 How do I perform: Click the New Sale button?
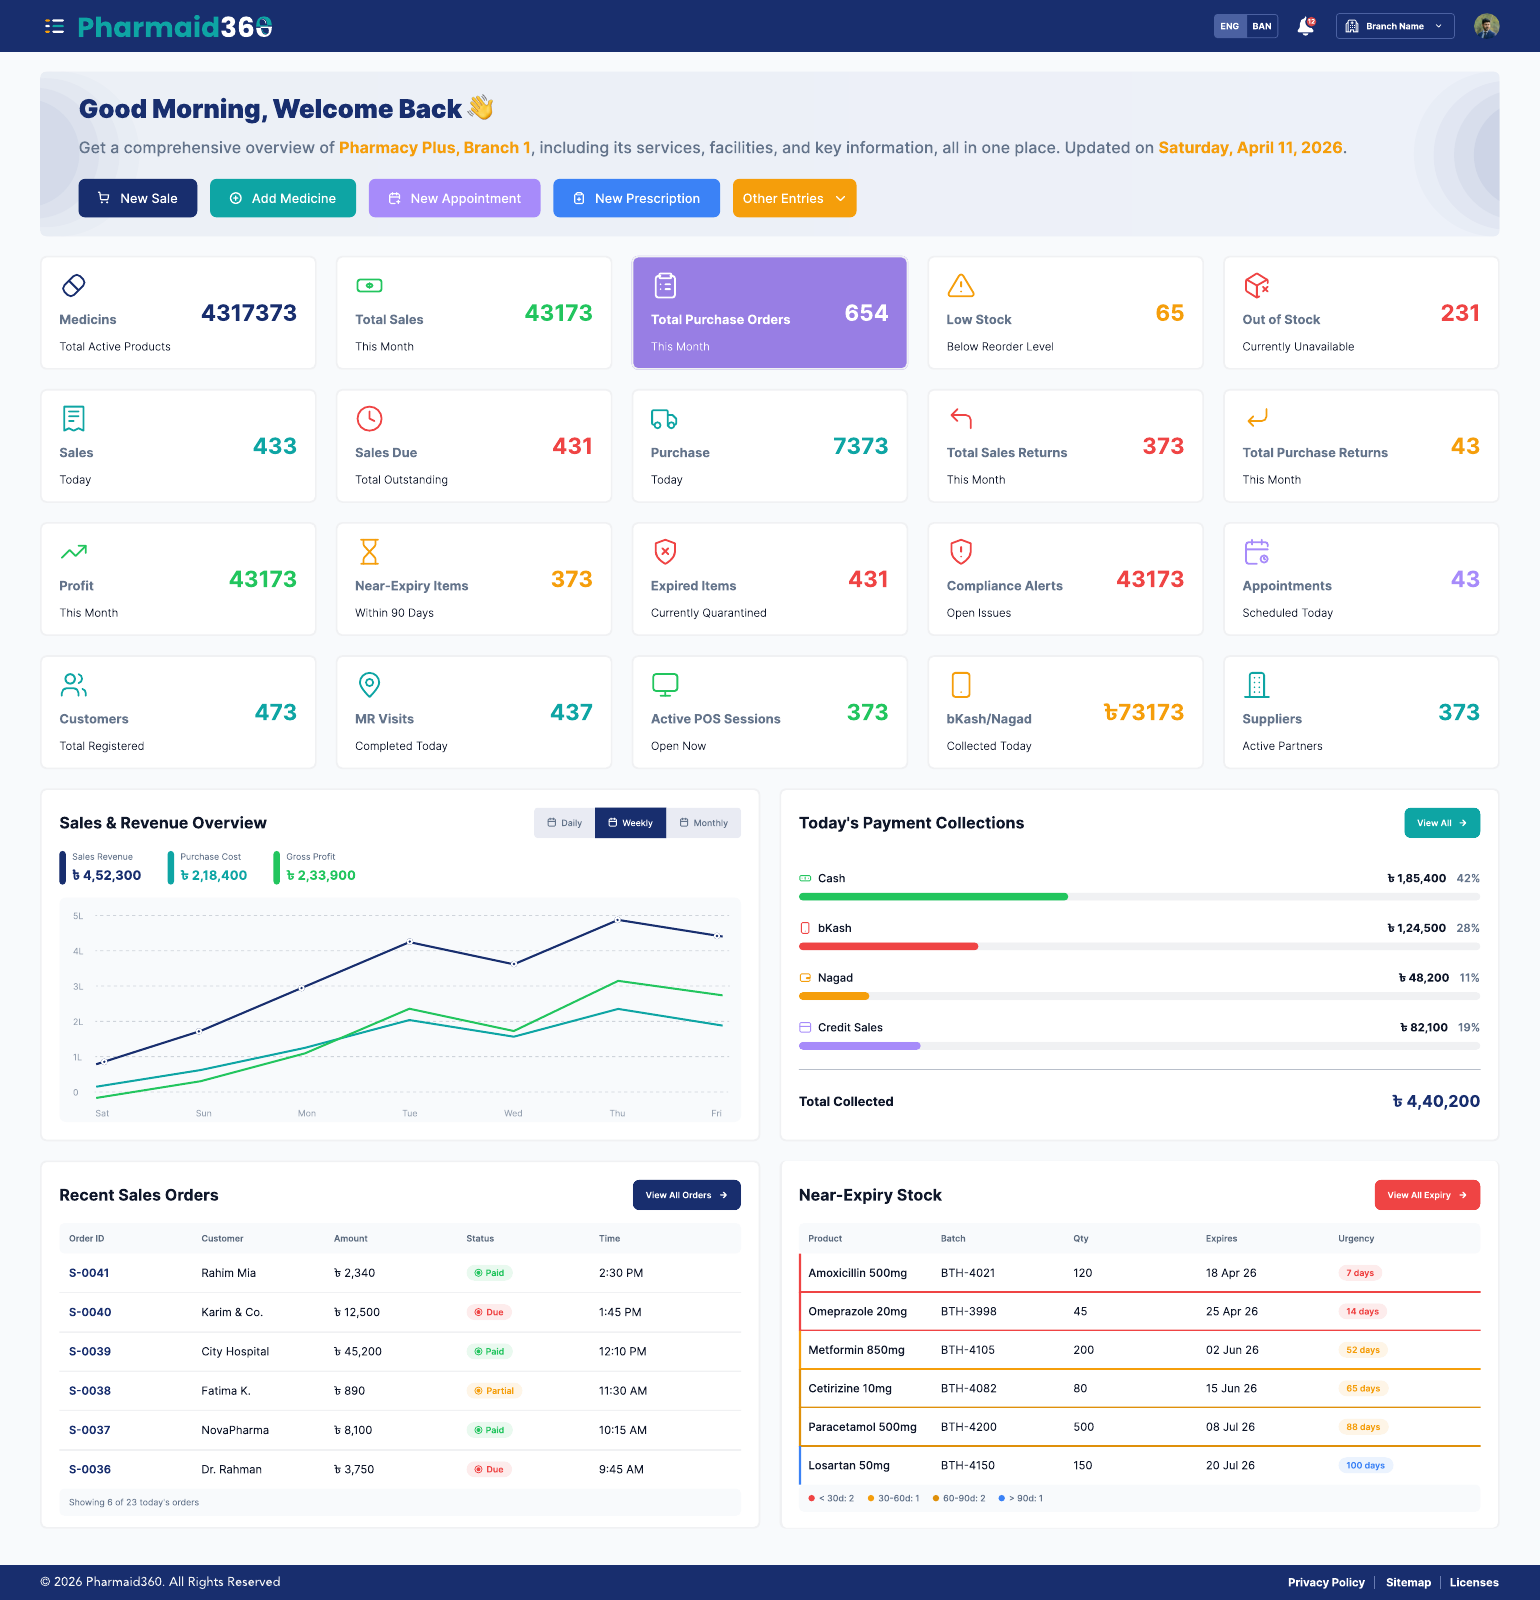point(138,198)
